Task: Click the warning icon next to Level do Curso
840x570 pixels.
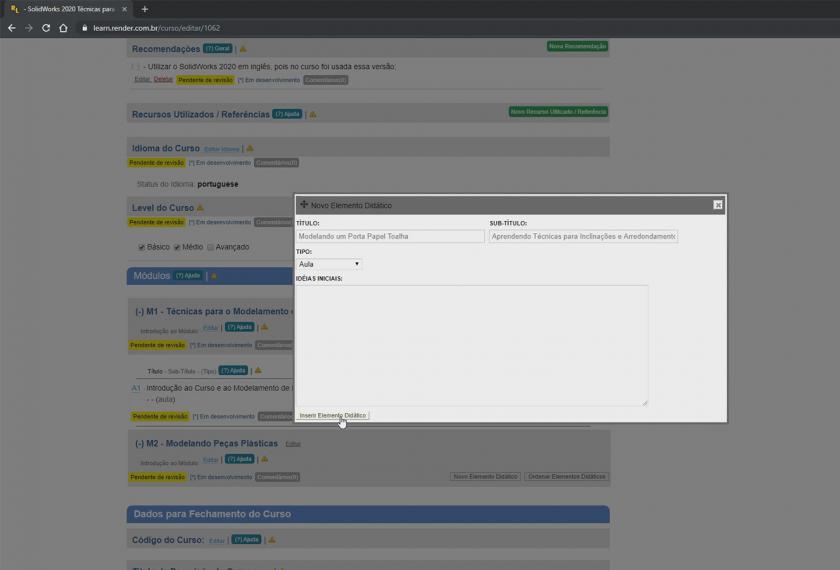Action: pyautogui.click(x=200, y=208)
